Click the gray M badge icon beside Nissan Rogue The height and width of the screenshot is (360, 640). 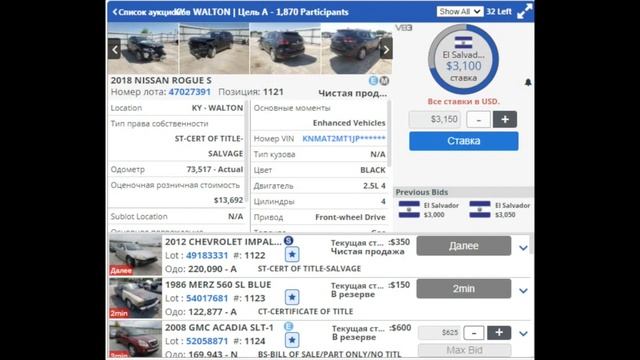point(384,81)
